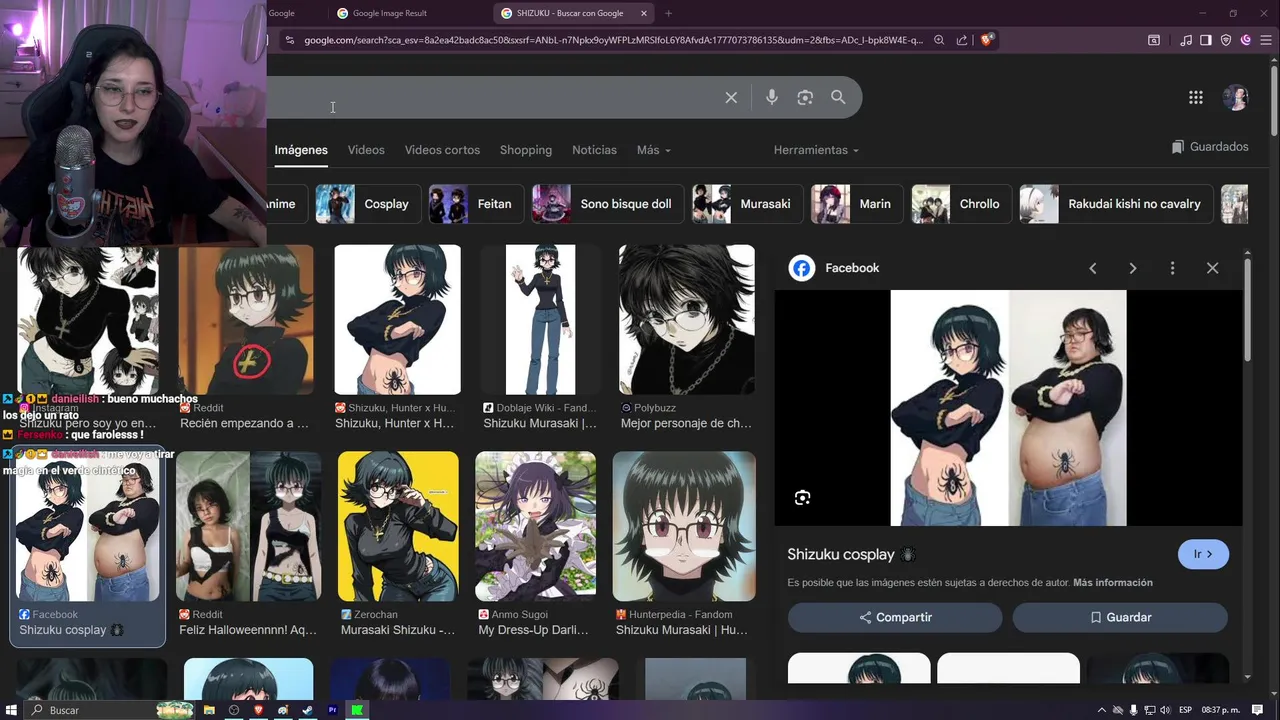Show previous image in the preview panel
This screenshot has height=720, width=1280.
1093,268
